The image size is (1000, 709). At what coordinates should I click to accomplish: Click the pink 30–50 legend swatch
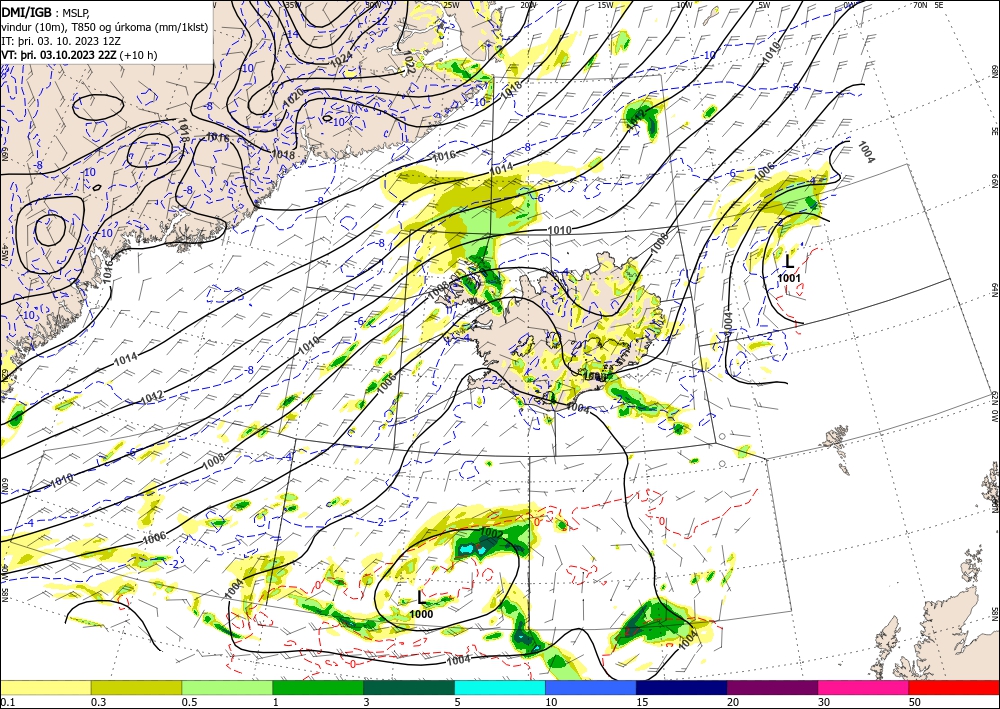click(x=864, y=687)
